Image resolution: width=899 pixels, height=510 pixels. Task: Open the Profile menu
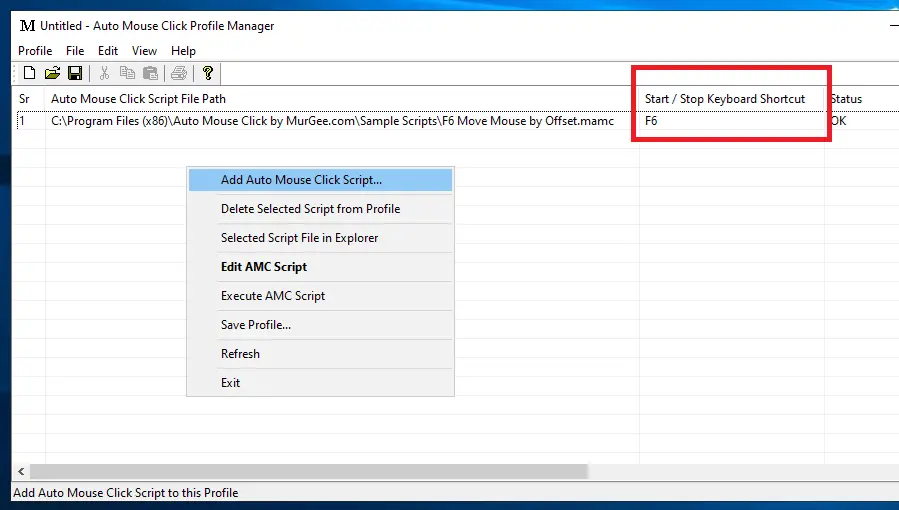(35, 51)
